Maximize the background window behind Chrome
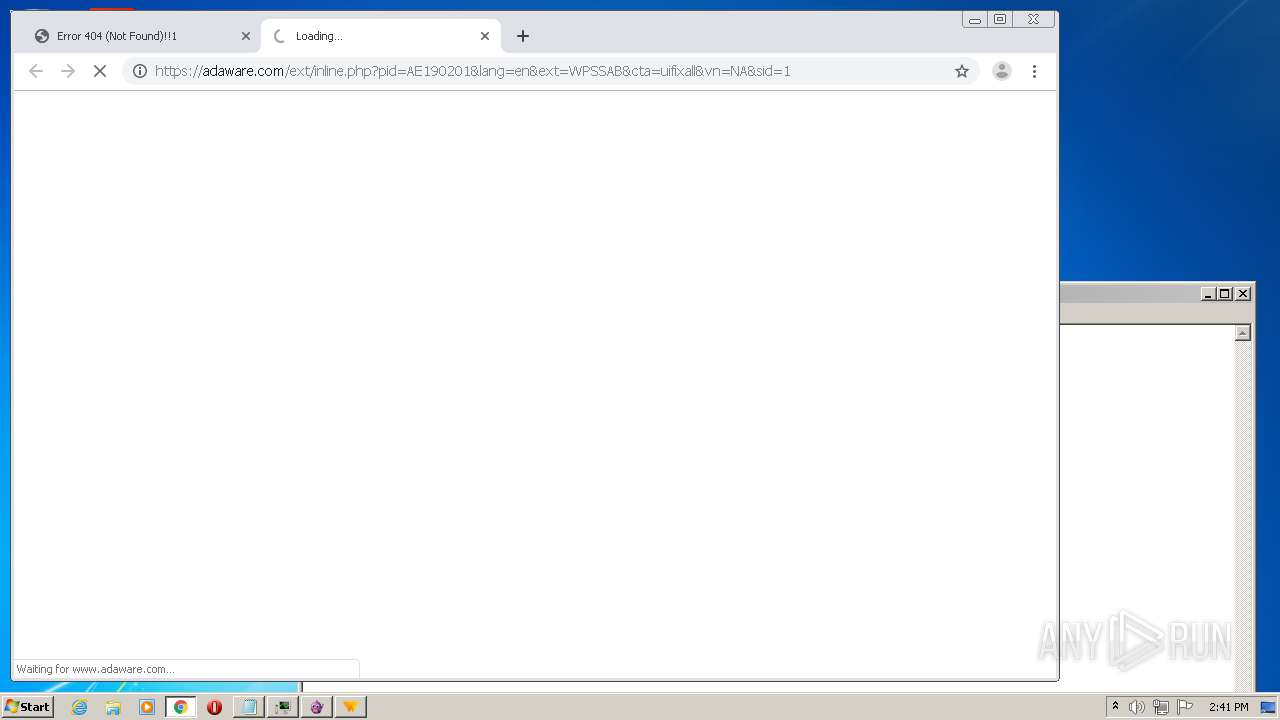 coord(1224,293)
